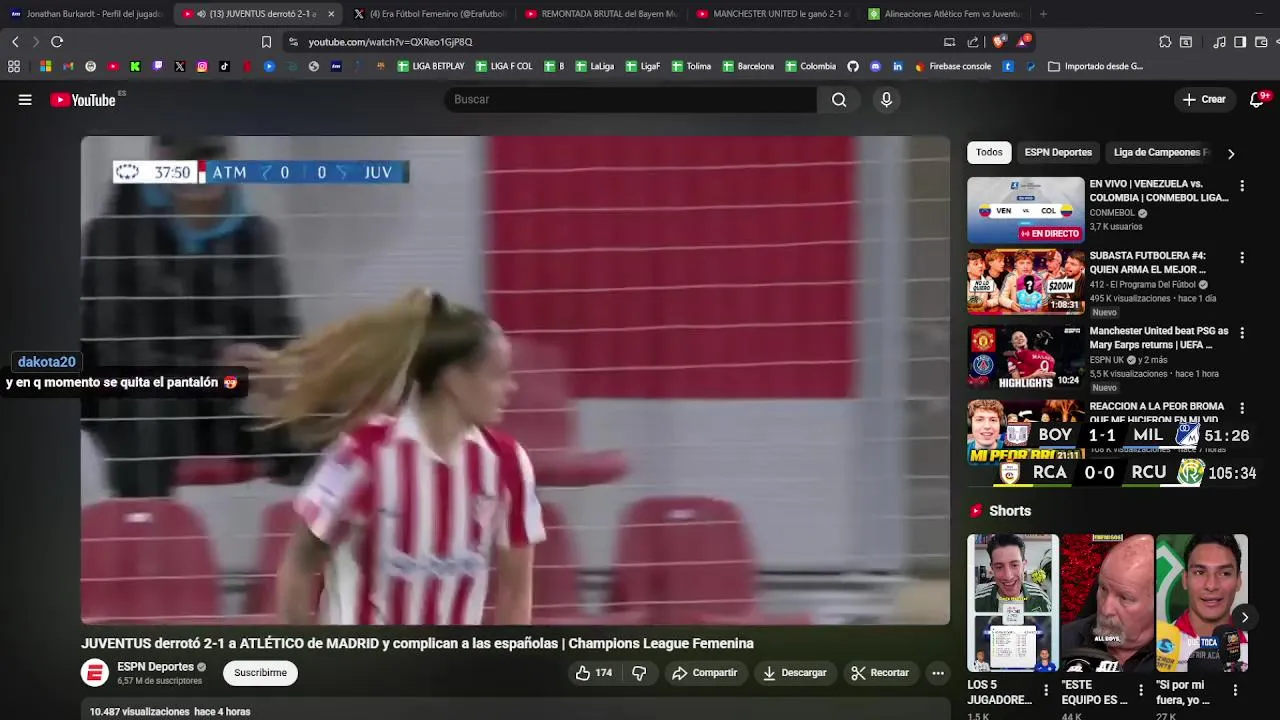Open options for the Venezuela vs Colombia video
This screenshot has width=1280, height=720.
click(1242, 186)
